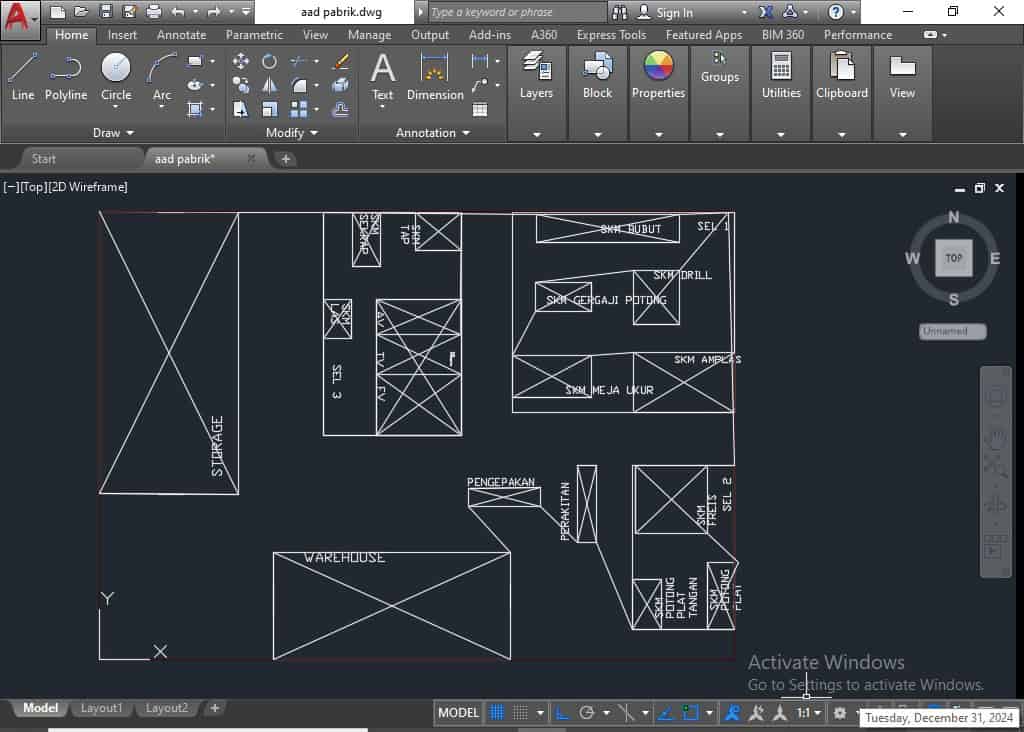Open the Annotate ribbon tab

coord(181,34)
